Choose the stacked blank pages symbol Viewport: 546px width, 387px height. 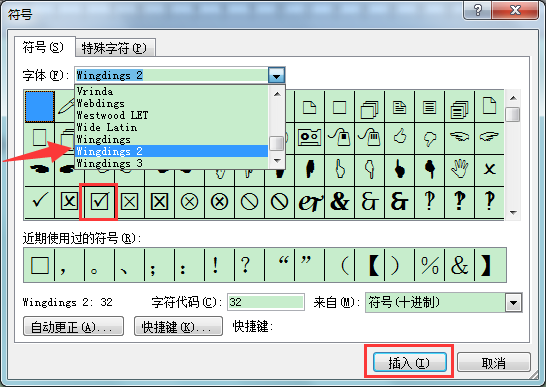coord(369,106)
